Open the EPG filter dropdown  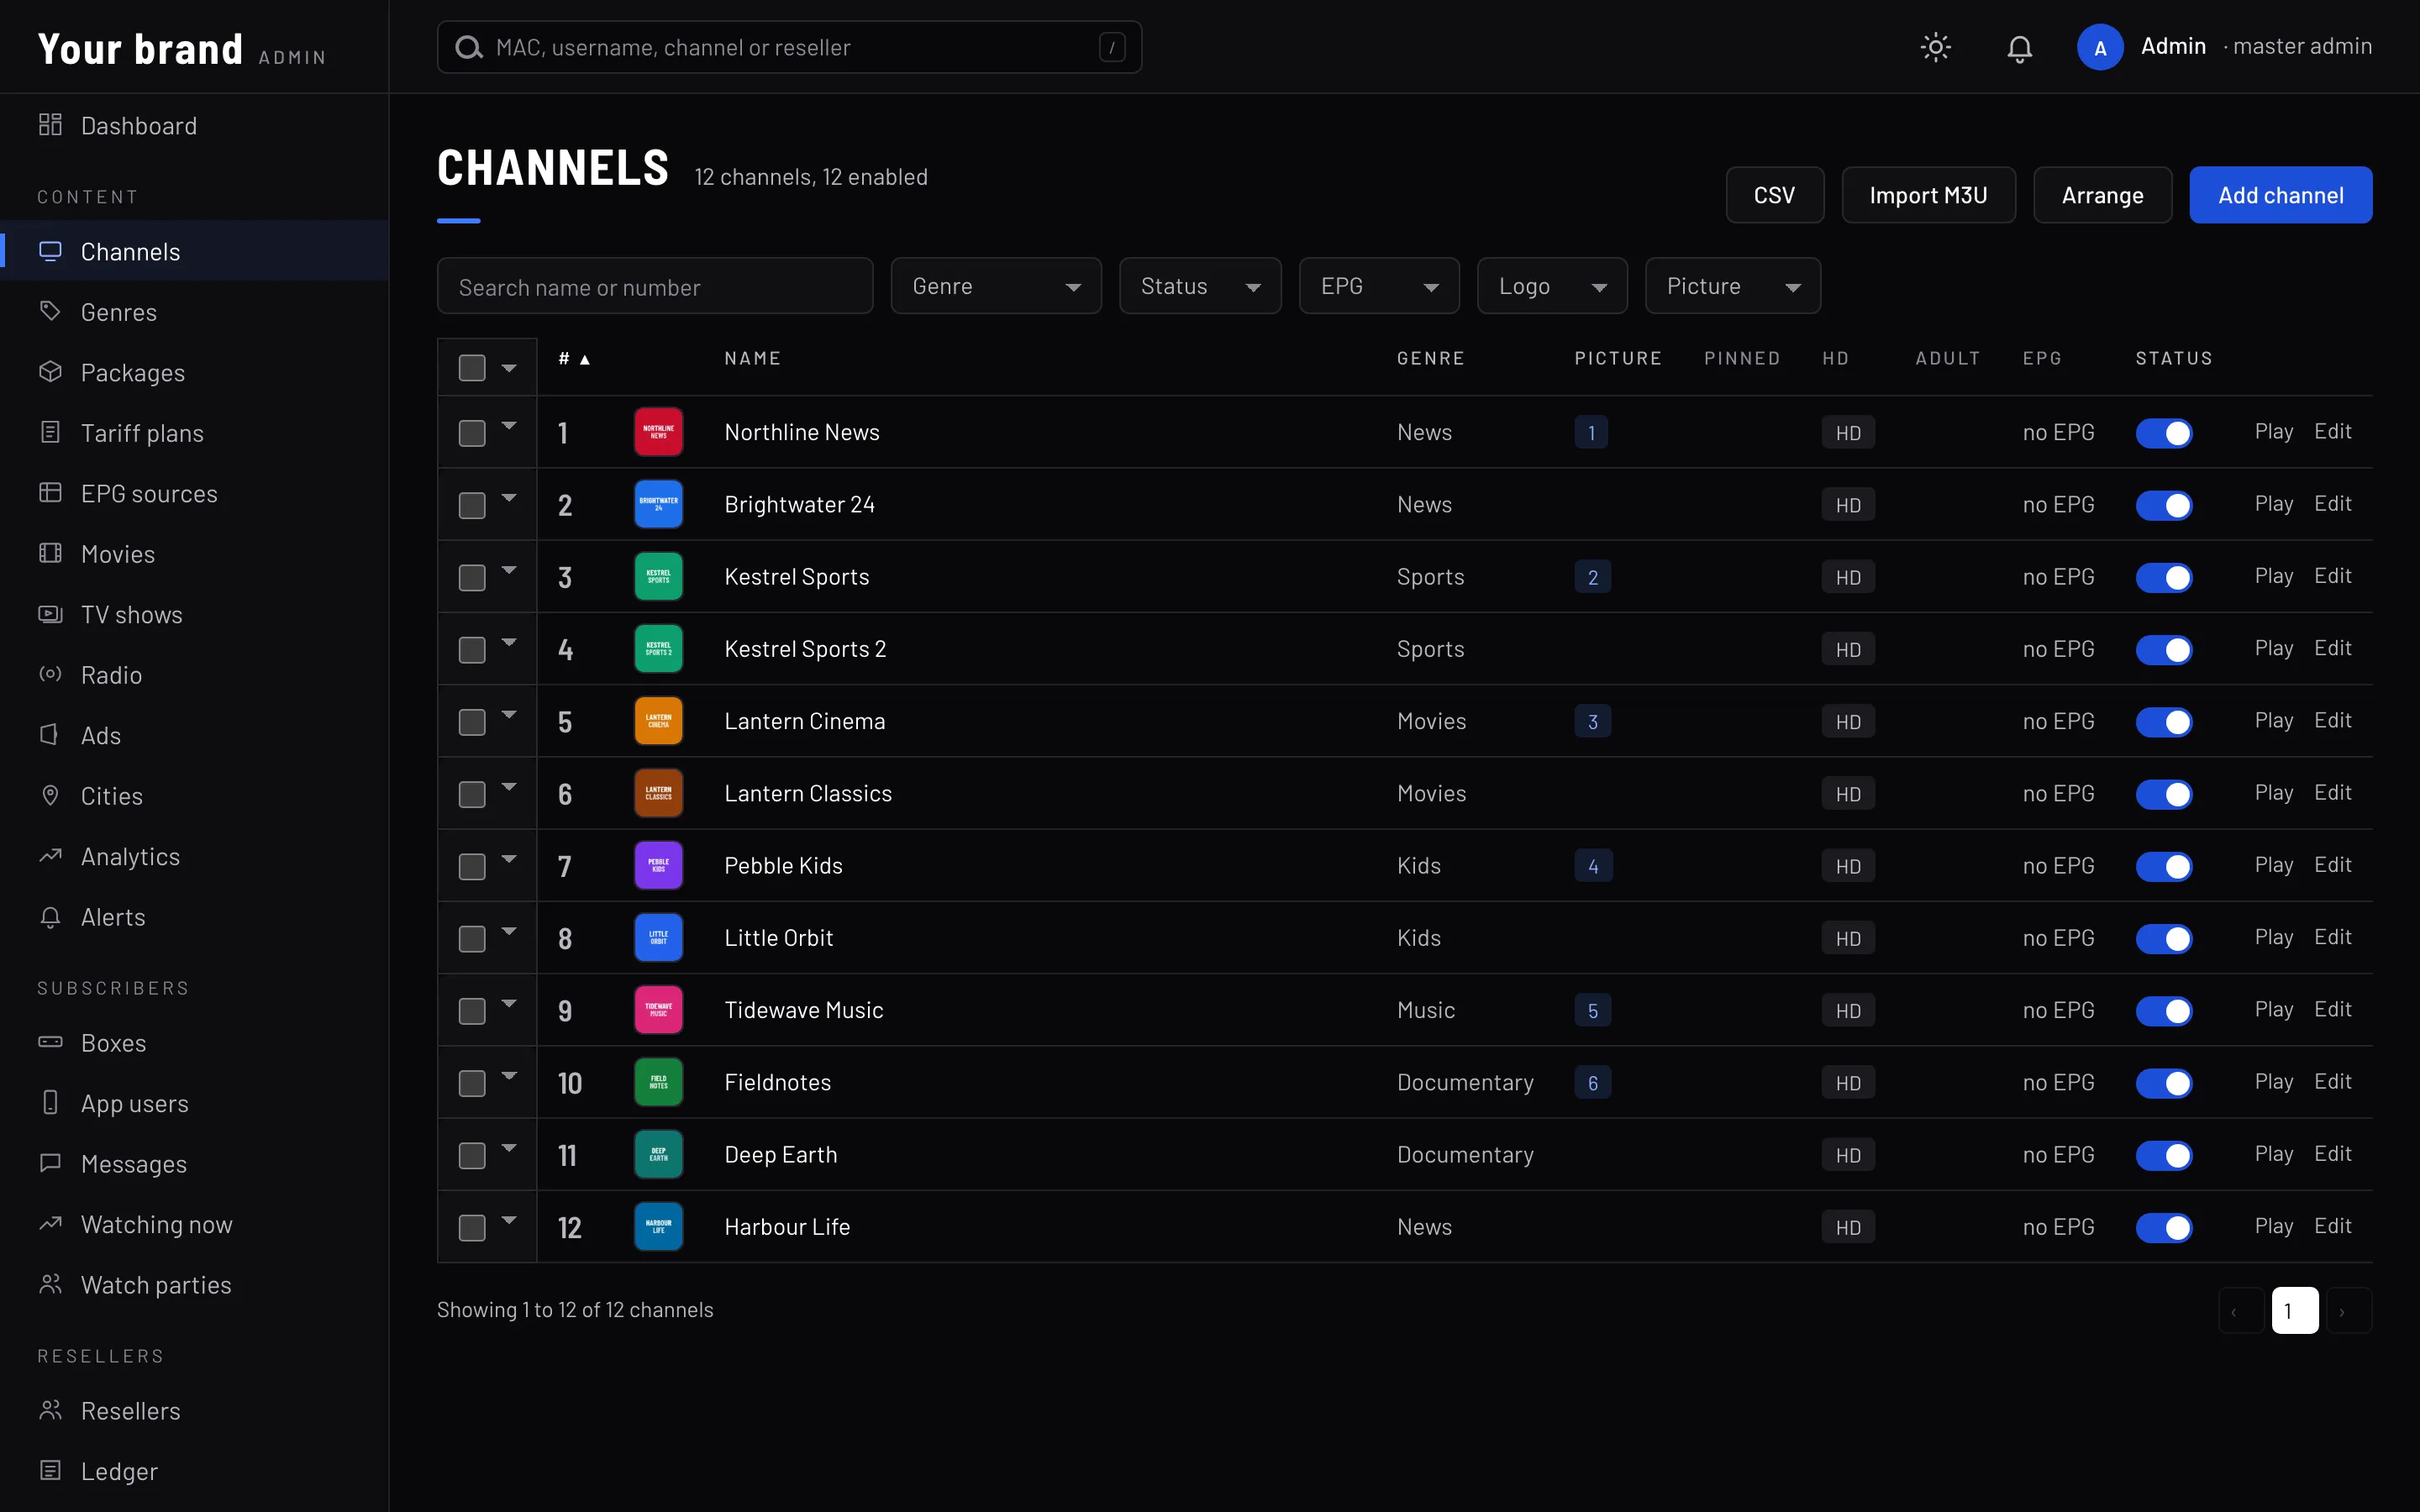click(1379, 286)
